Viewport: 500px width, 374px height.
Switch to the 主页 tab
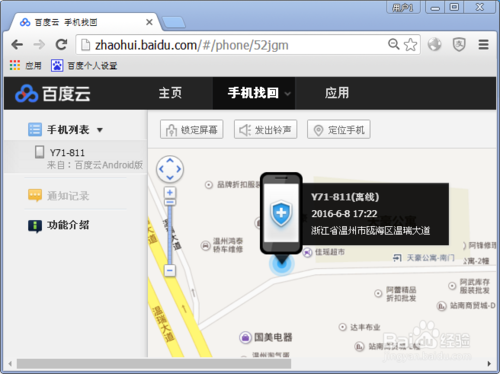(170, 93)
